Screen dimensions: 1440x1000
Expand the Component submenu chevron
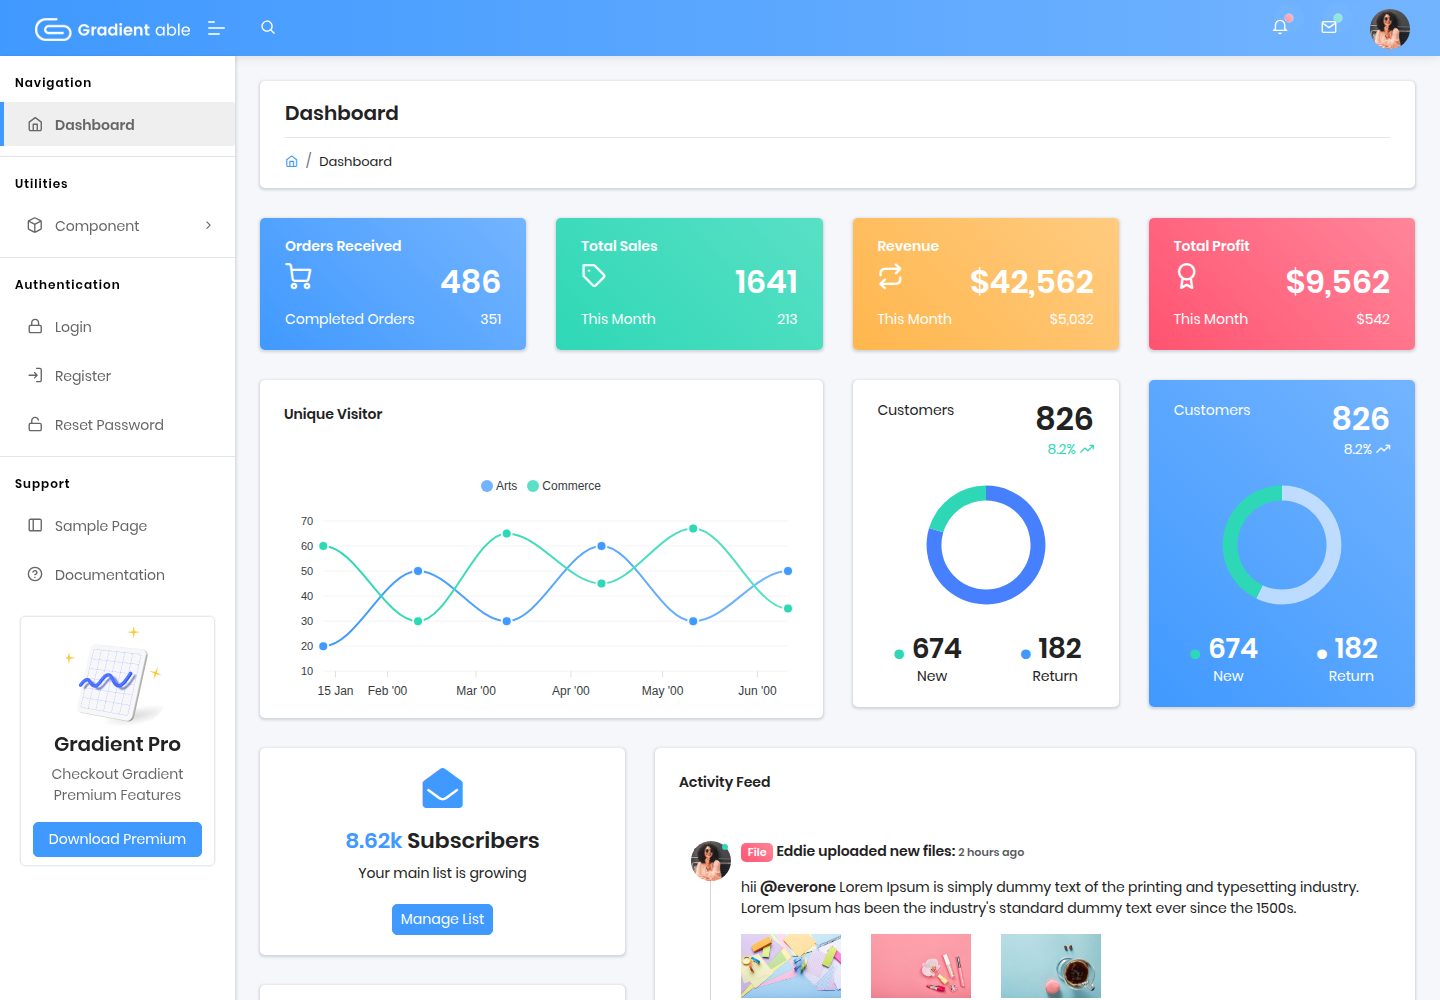click(208, 225)
